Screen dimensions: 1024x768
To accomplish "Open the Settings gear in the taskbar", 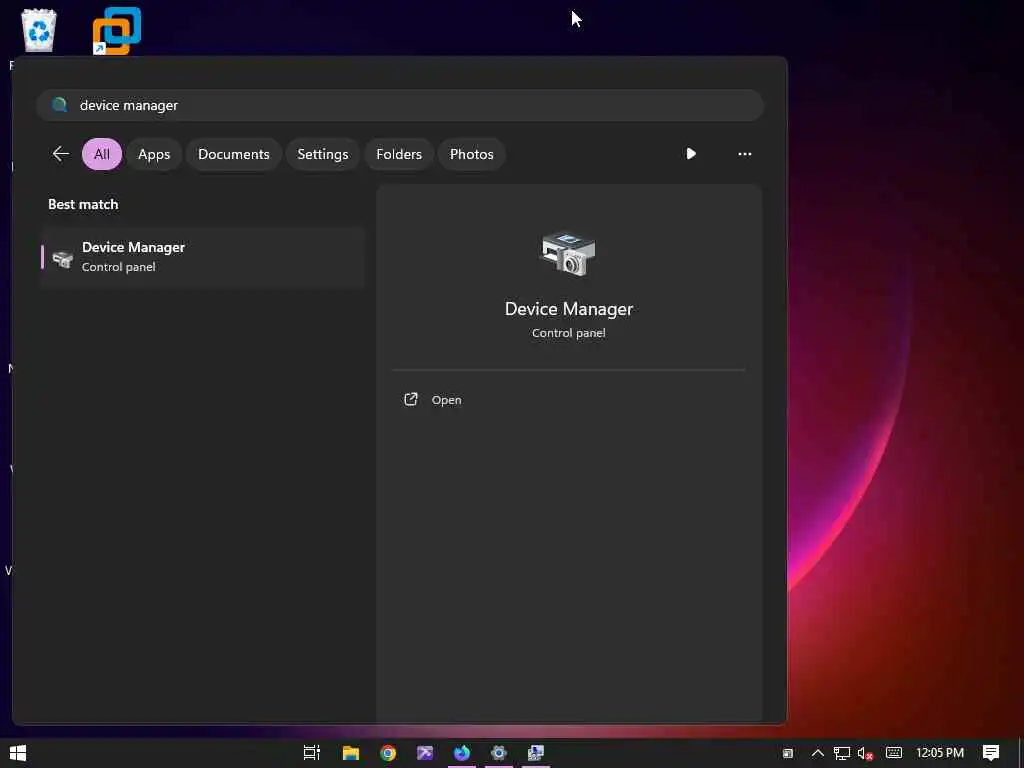I will [x=499, y=753].
